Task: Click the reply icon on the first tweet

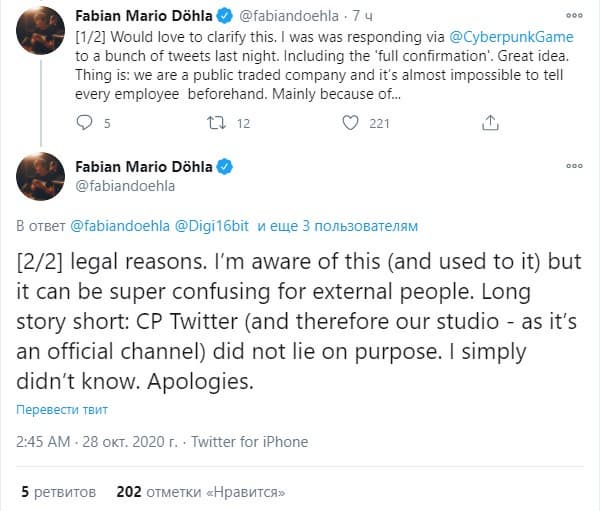Action: pyautogui.click(x=85, y=123)
